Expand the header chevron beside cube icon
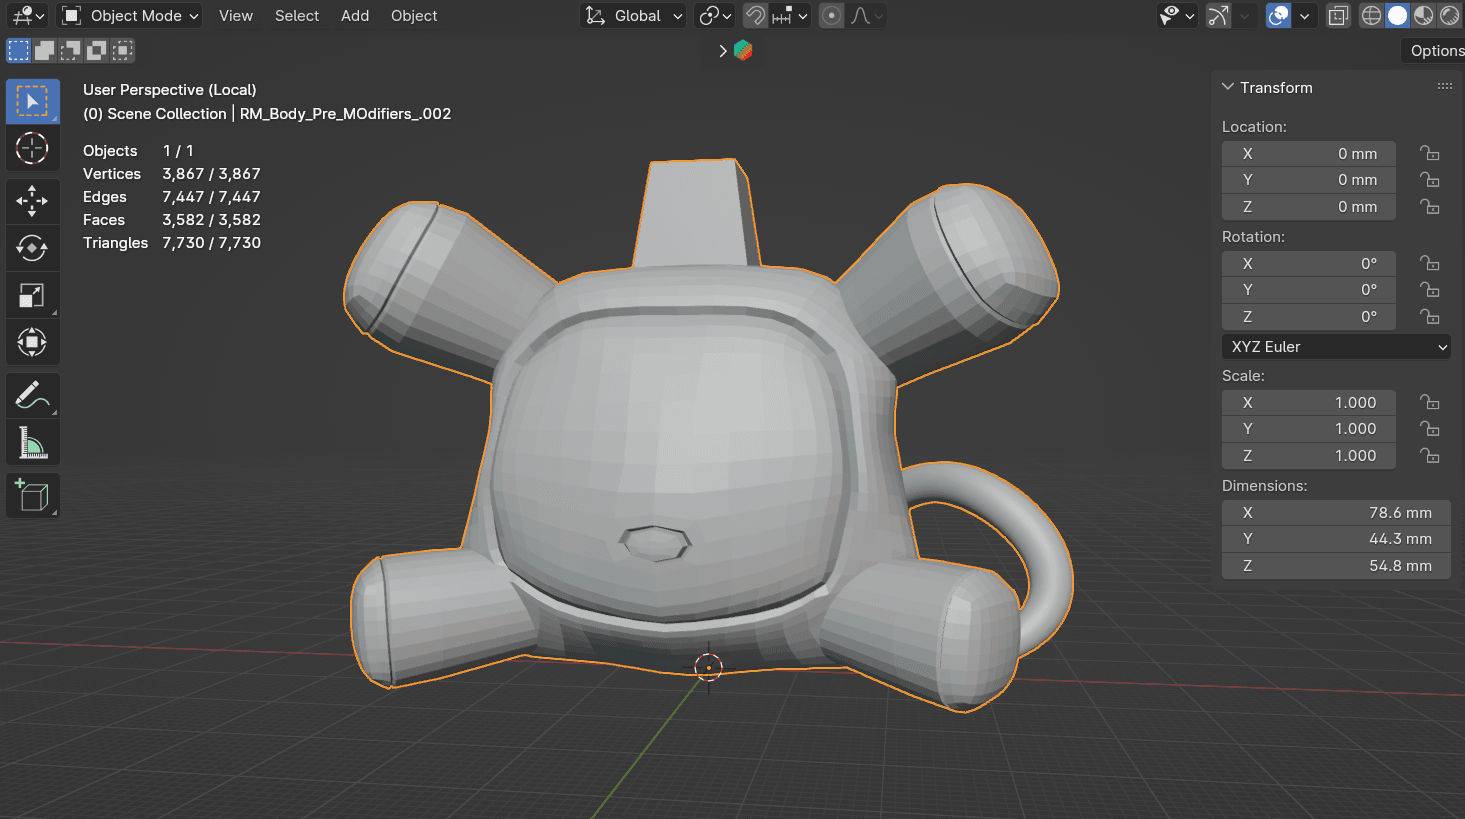The height and width of the screenshot is (819, 1465). pos(723,51)
